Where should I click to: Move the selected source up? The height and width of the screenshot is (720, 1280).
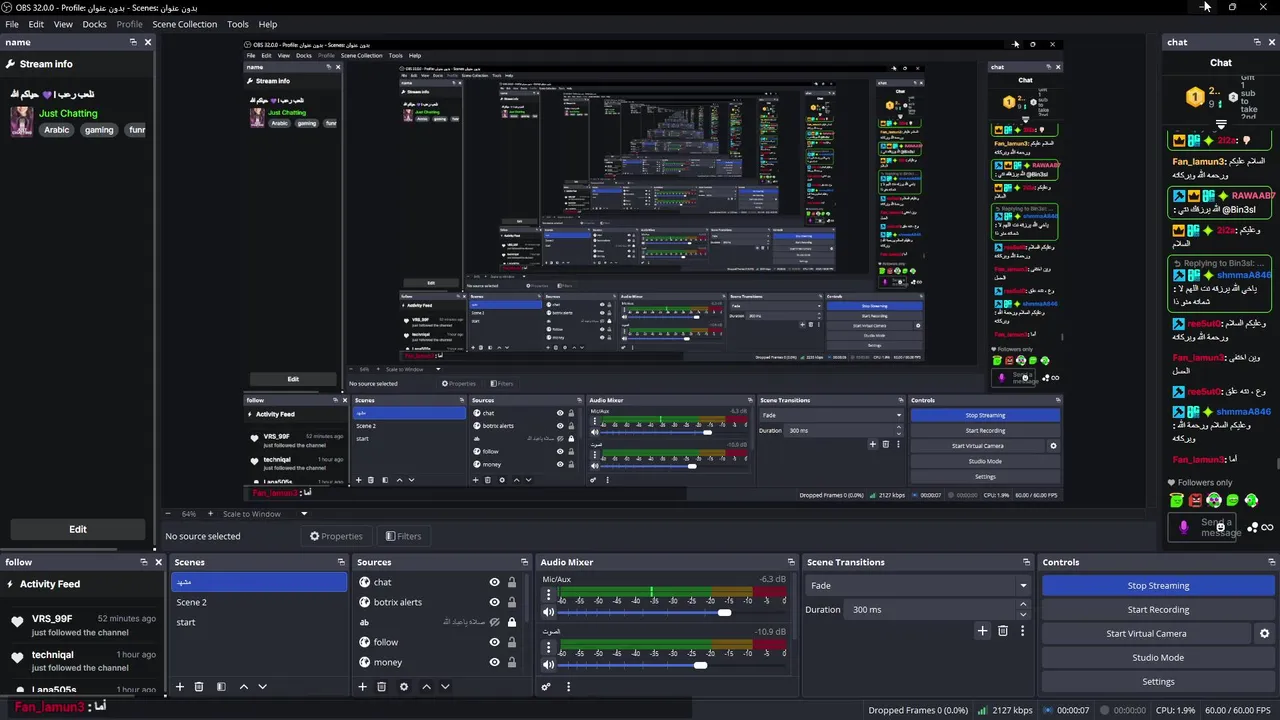point(426,687)
